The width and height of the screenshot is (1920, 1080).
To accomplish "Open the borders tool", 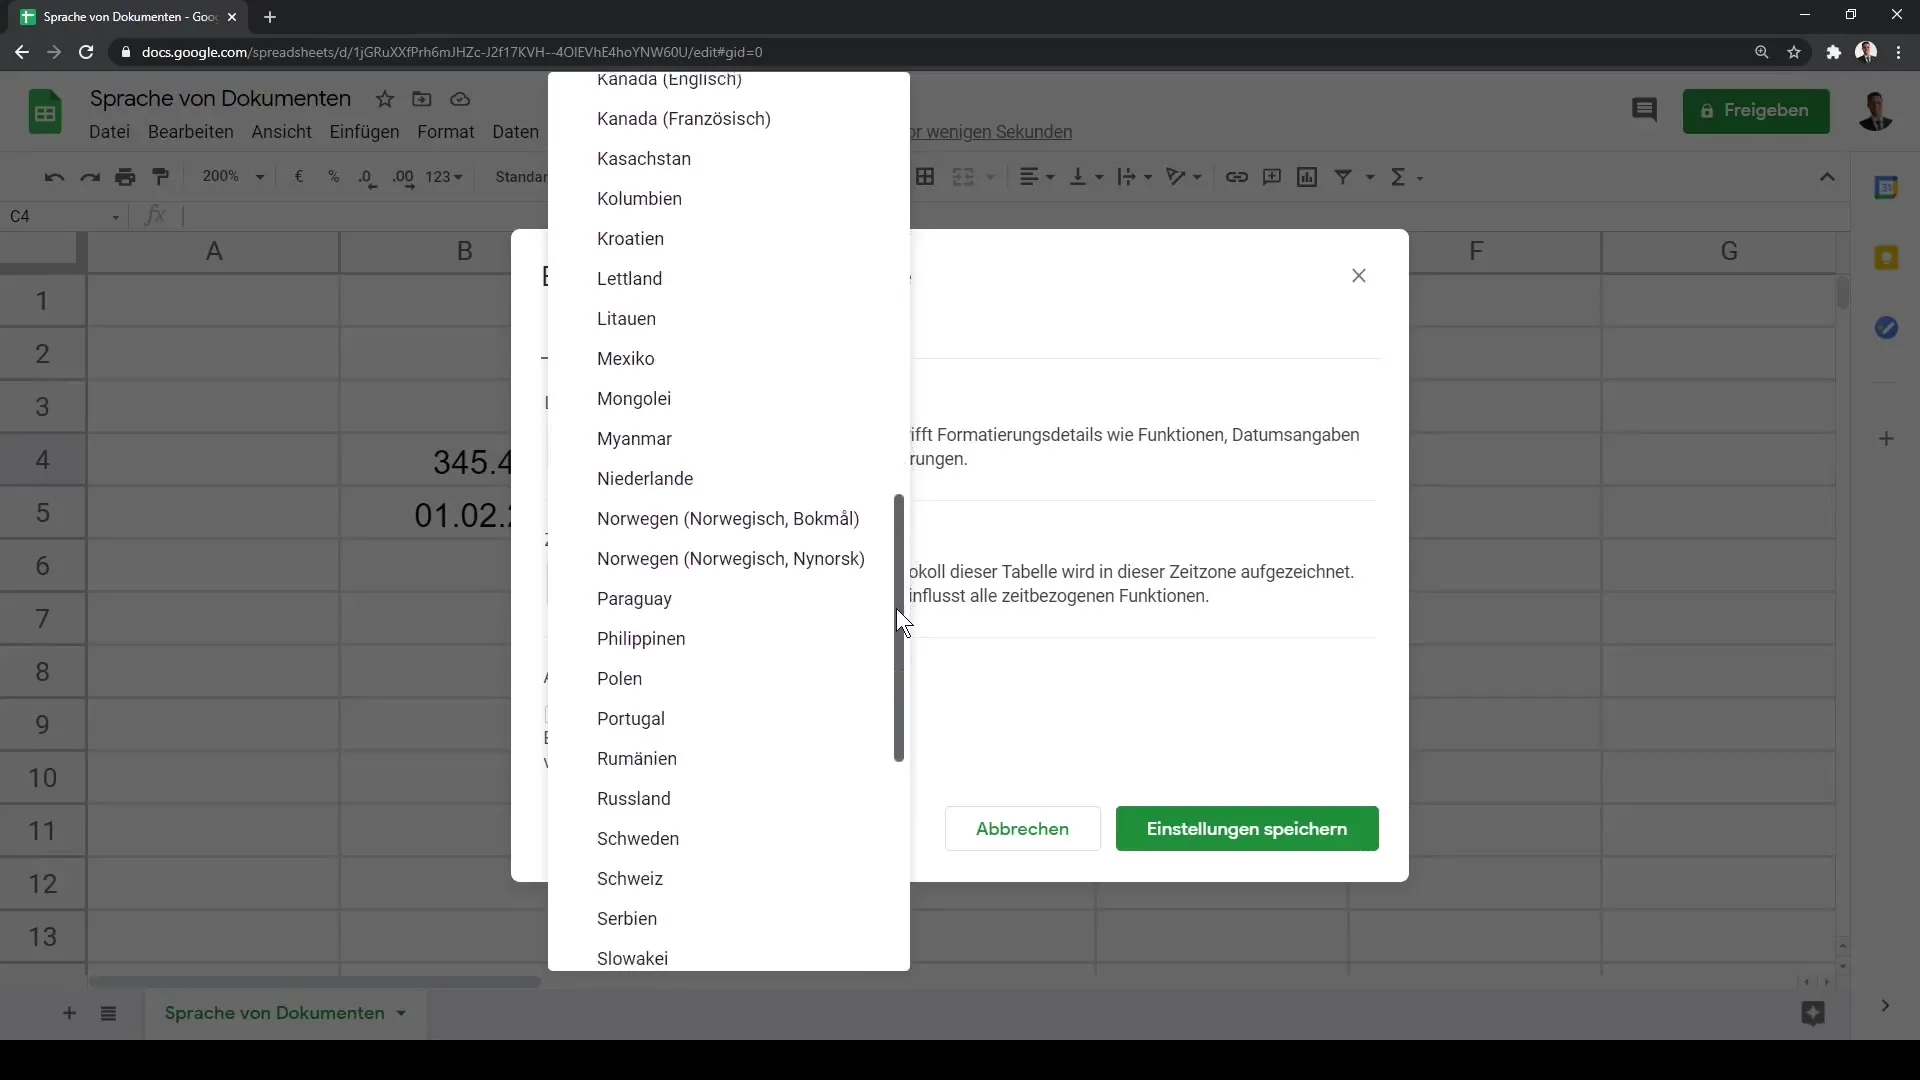I will tap(925, 177).
